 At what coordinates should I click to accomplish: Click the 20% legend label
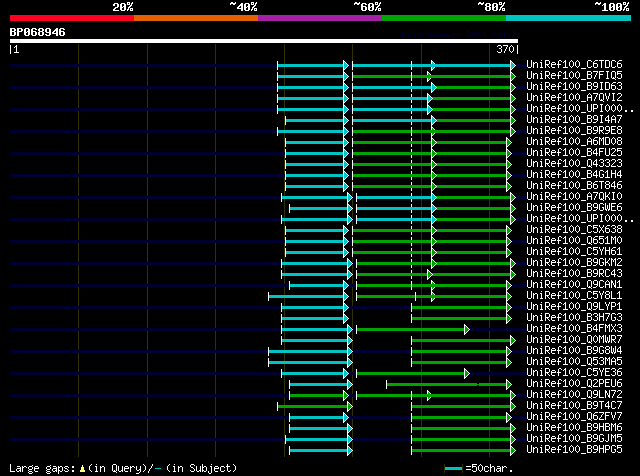[123, 7]
